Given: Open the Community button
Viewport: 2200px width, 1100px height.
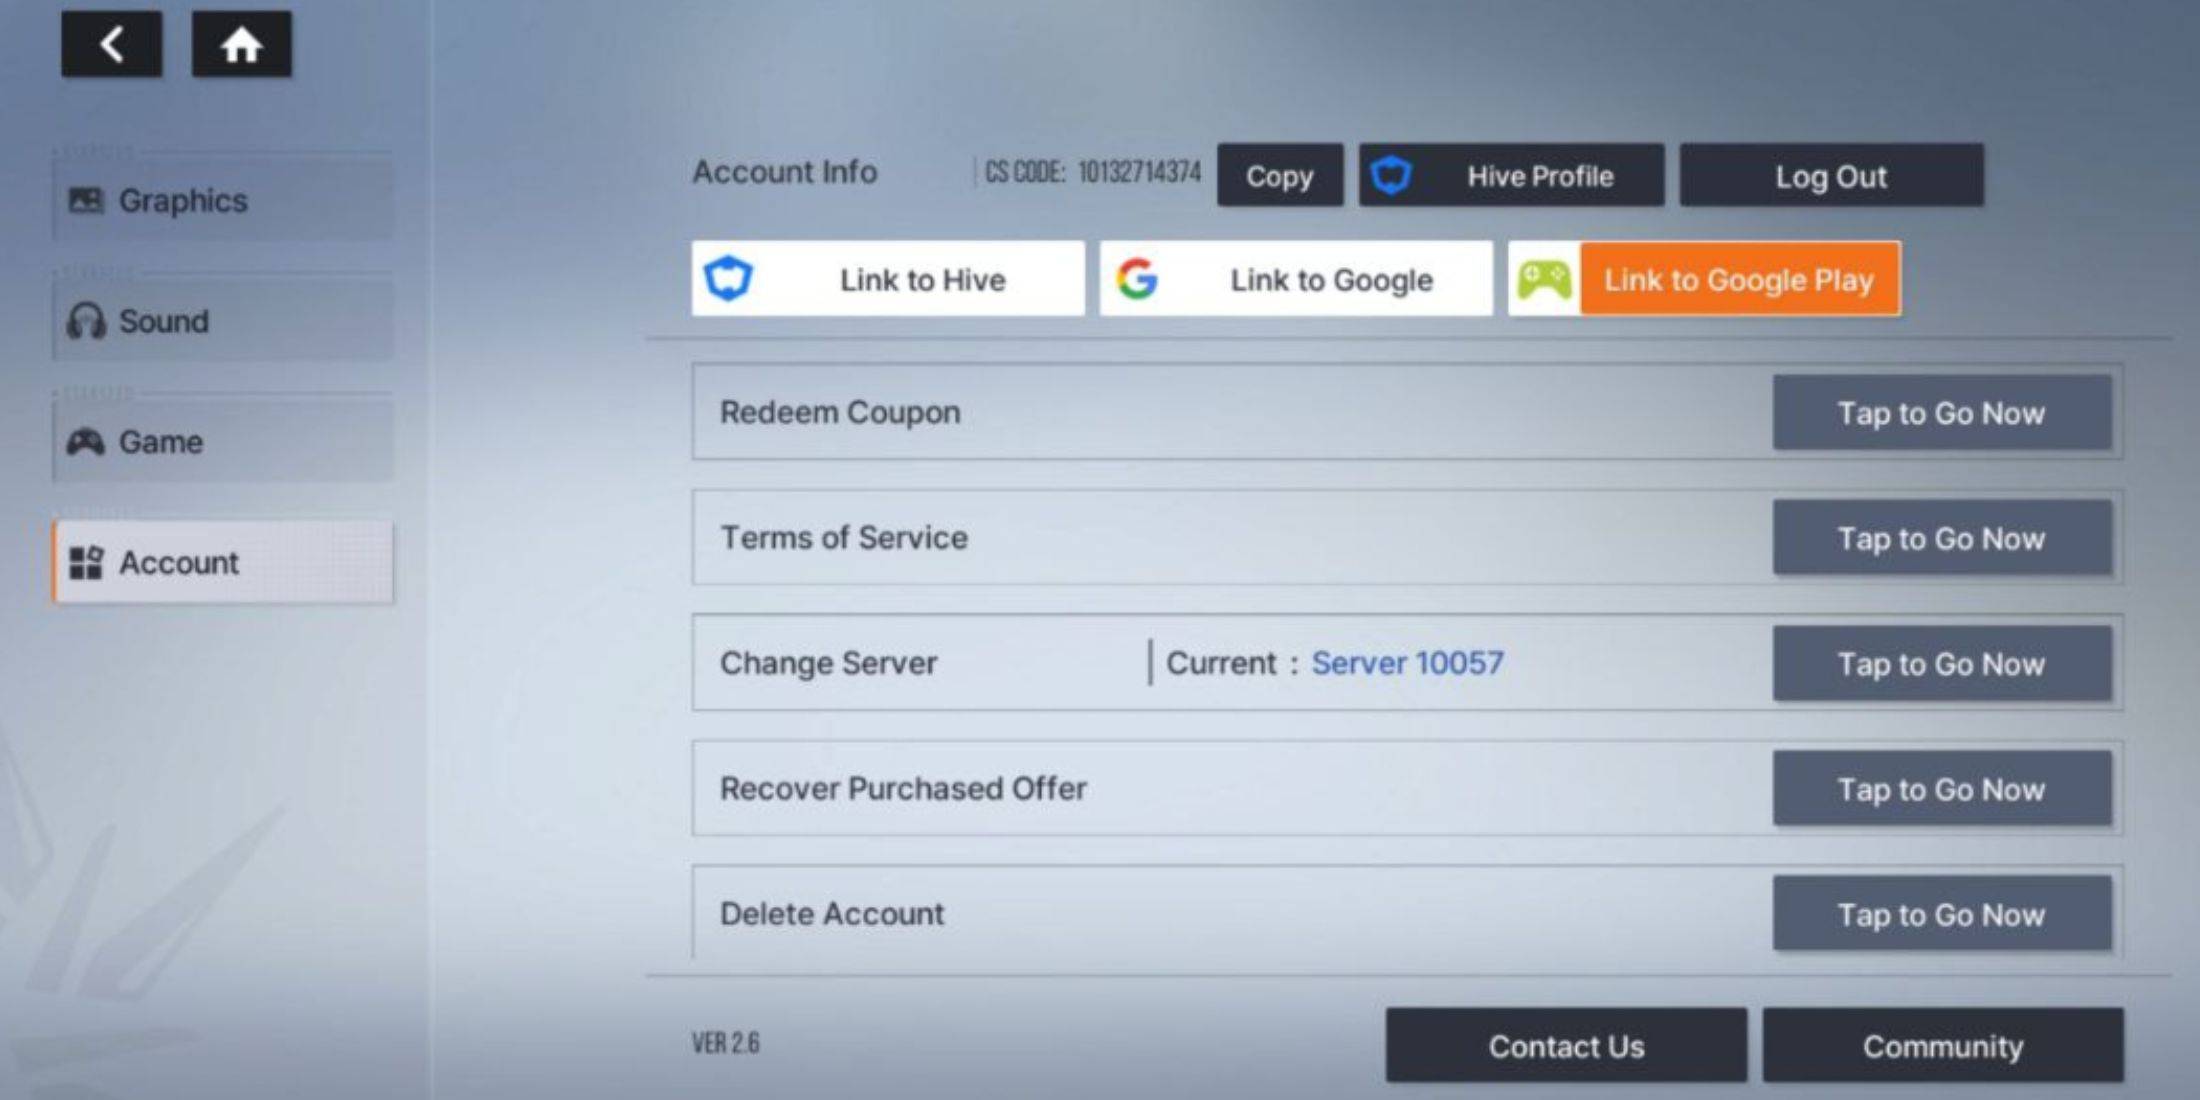Looking at the screenshot, I should click(x=1942, y=1046).
